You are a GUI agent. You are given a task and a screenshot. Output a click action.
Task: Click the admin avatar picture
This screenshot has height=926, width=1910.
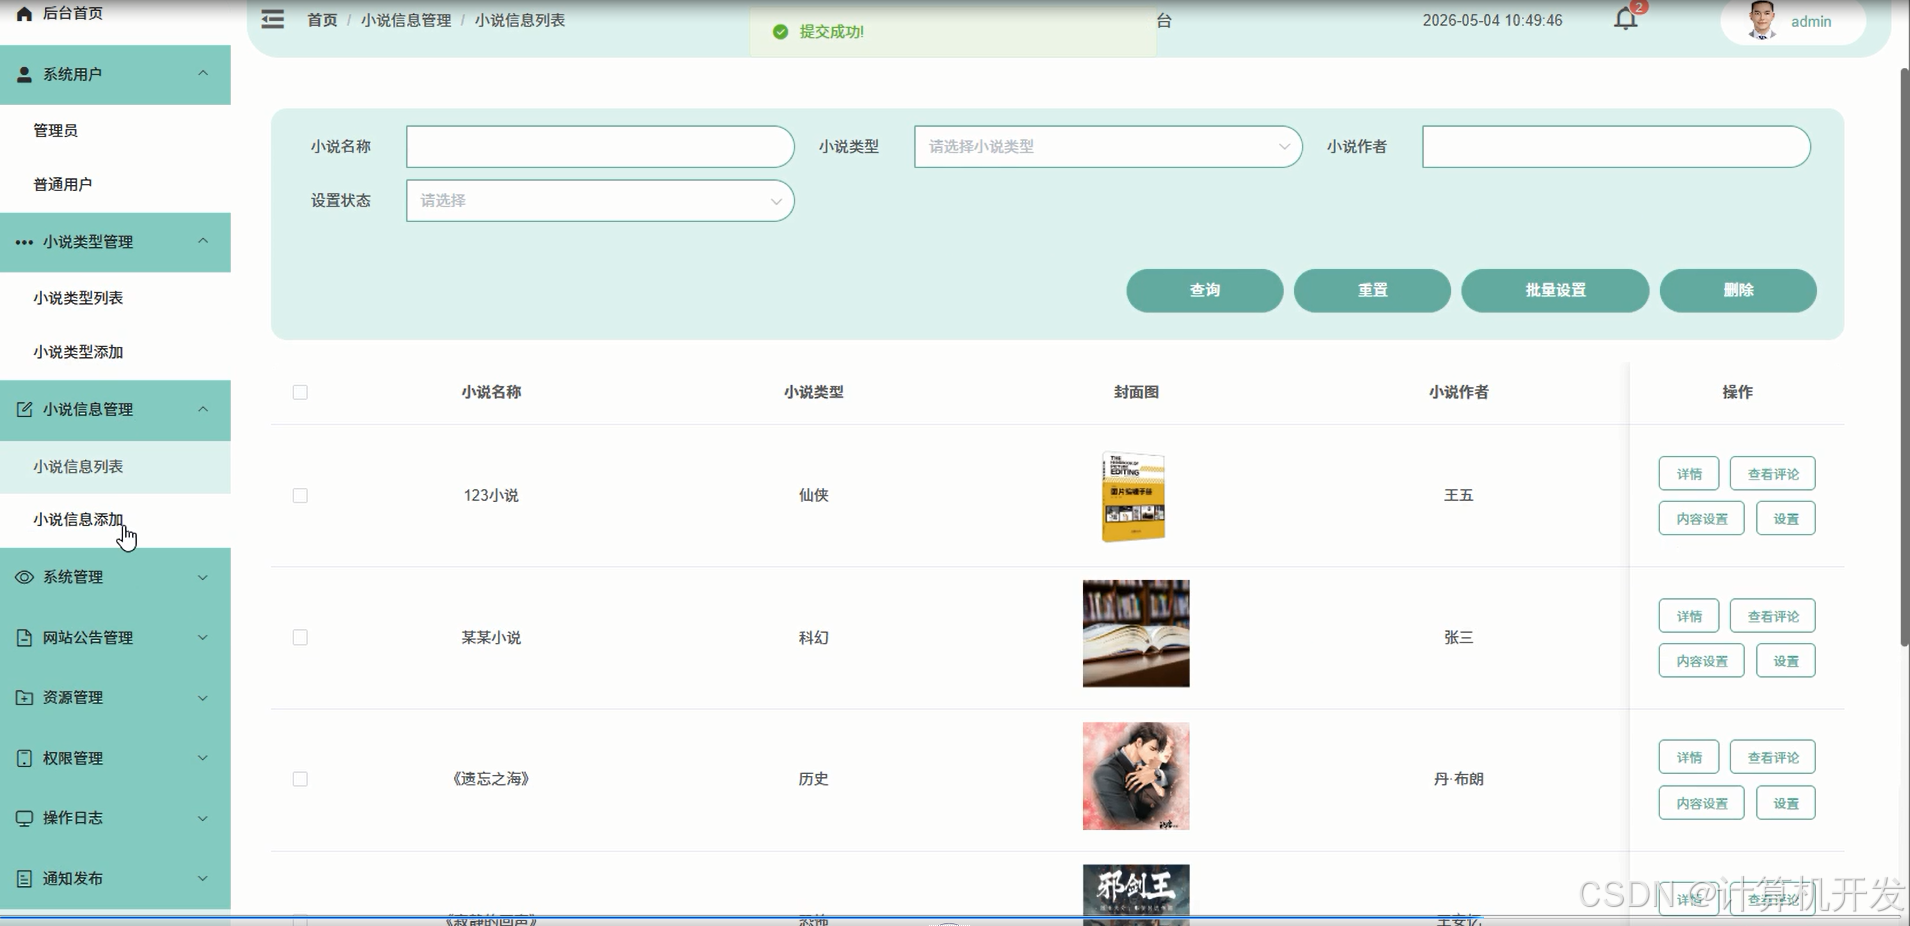[1761, 20]
